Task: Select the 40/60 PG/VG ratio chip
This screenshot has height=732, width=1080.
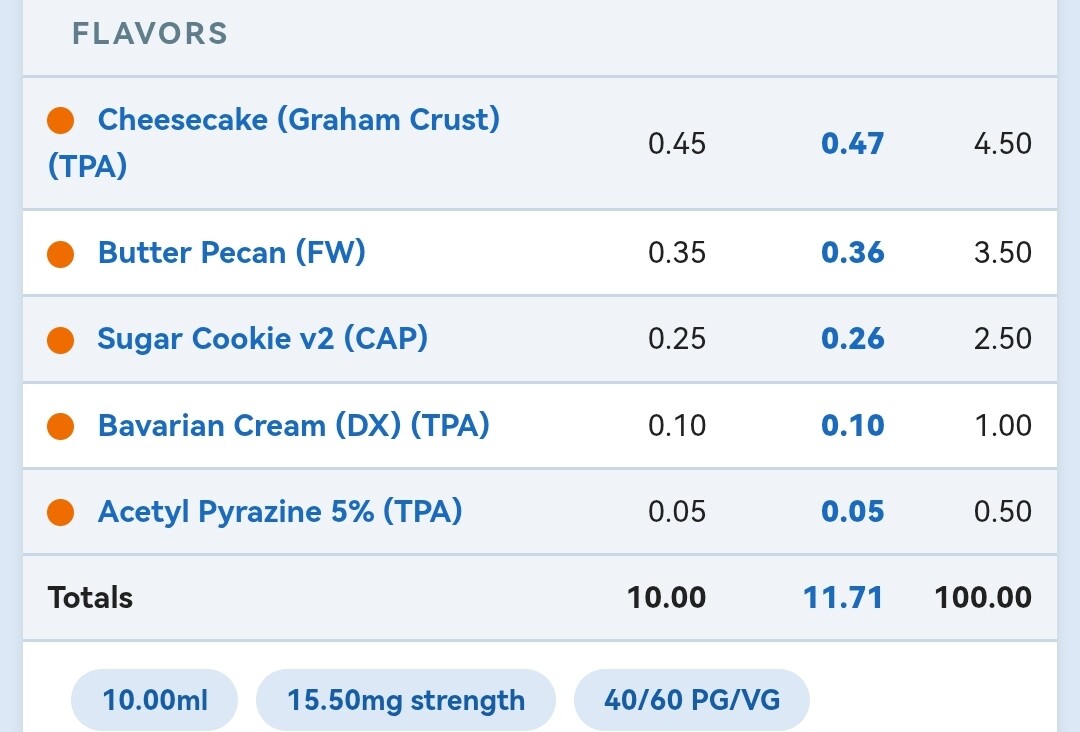Action: (x=692, y=700)
